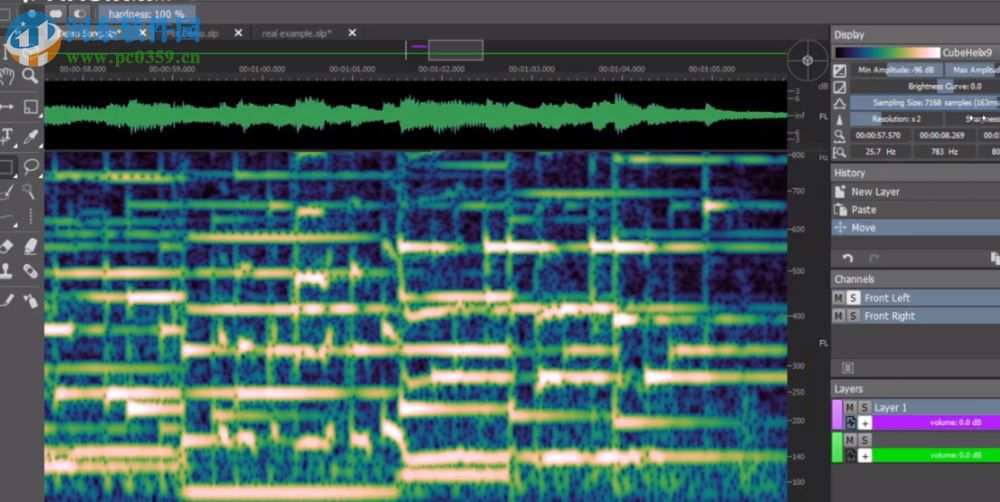Screen dimensions: 1000x502
Task: Click timeline ruler at 00:01:02.000
Action: coord(441,69)
